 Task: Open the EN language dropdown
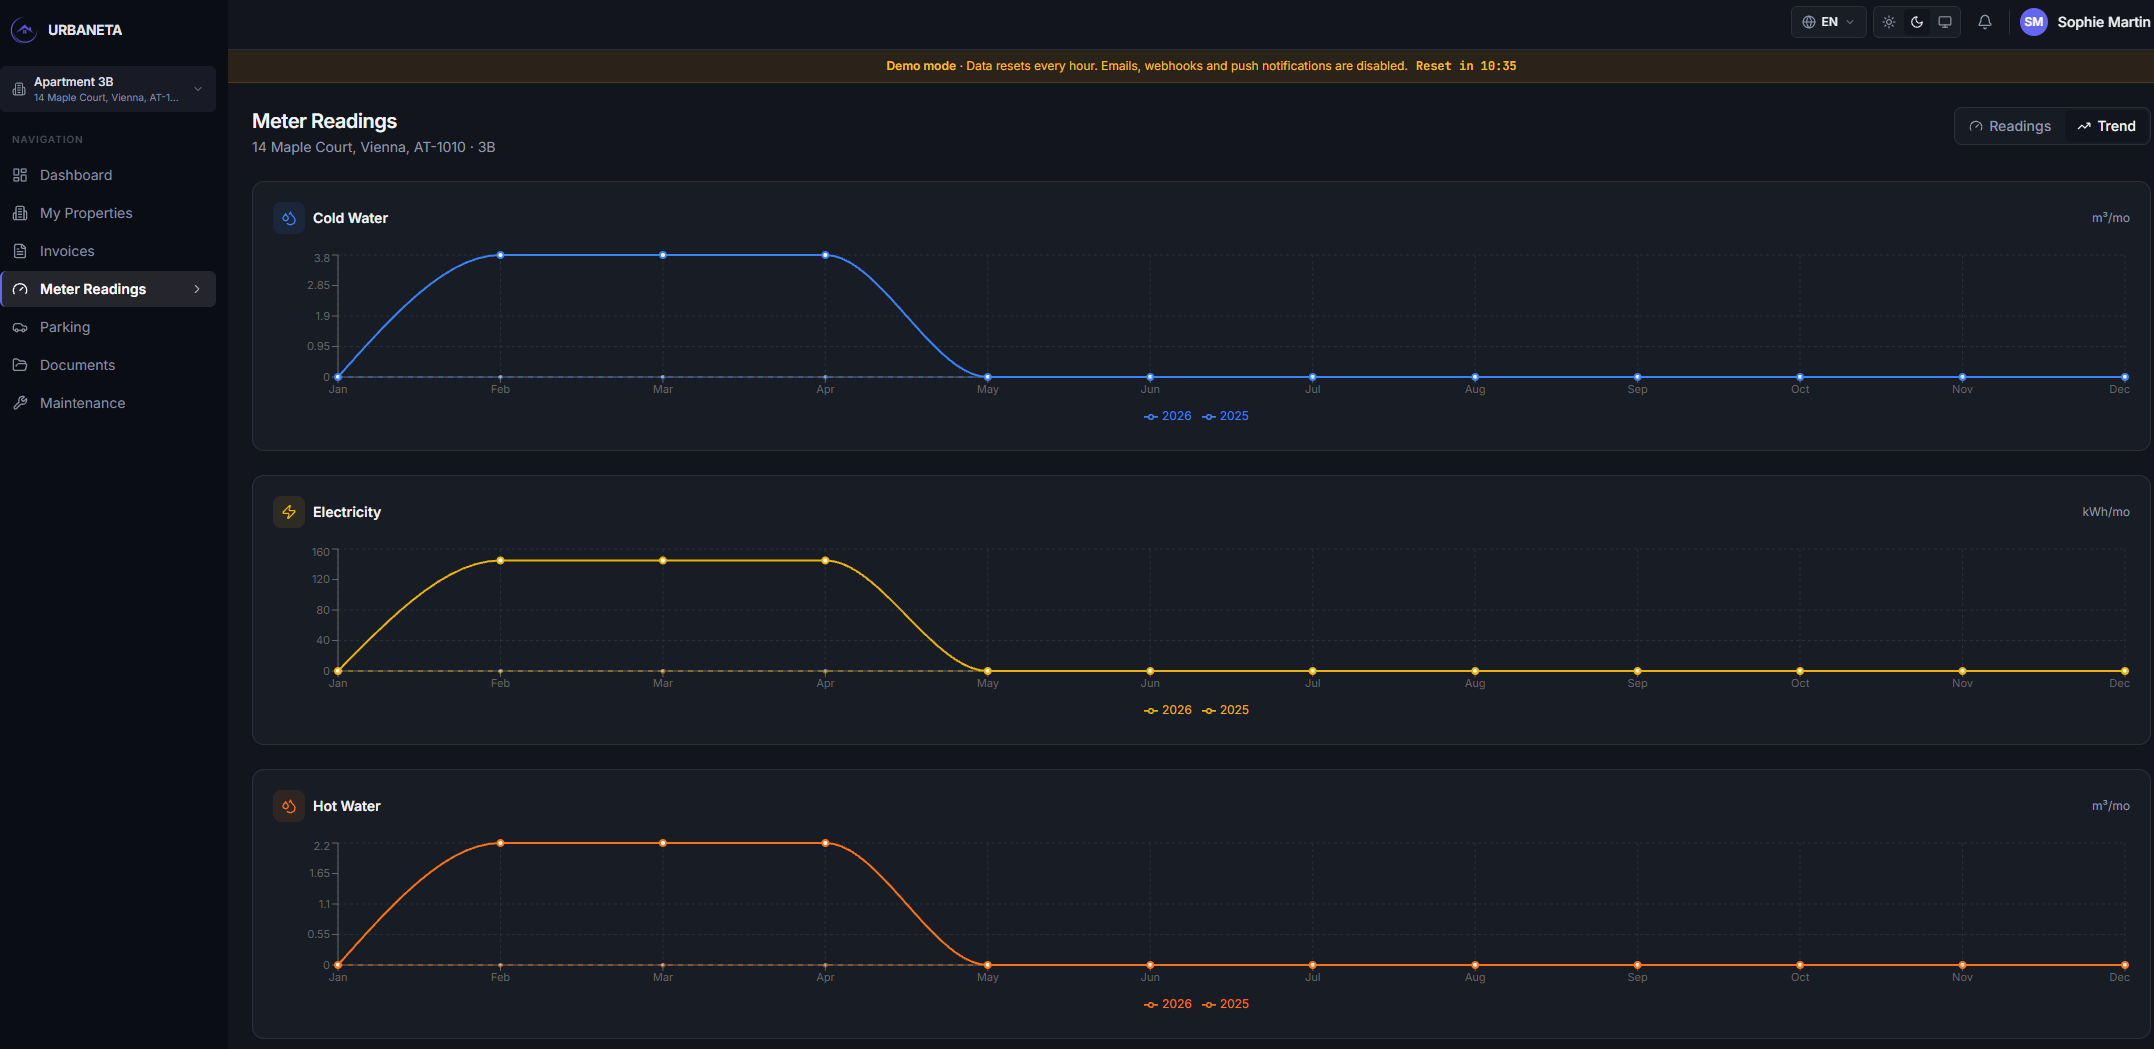click(1828, 22)
